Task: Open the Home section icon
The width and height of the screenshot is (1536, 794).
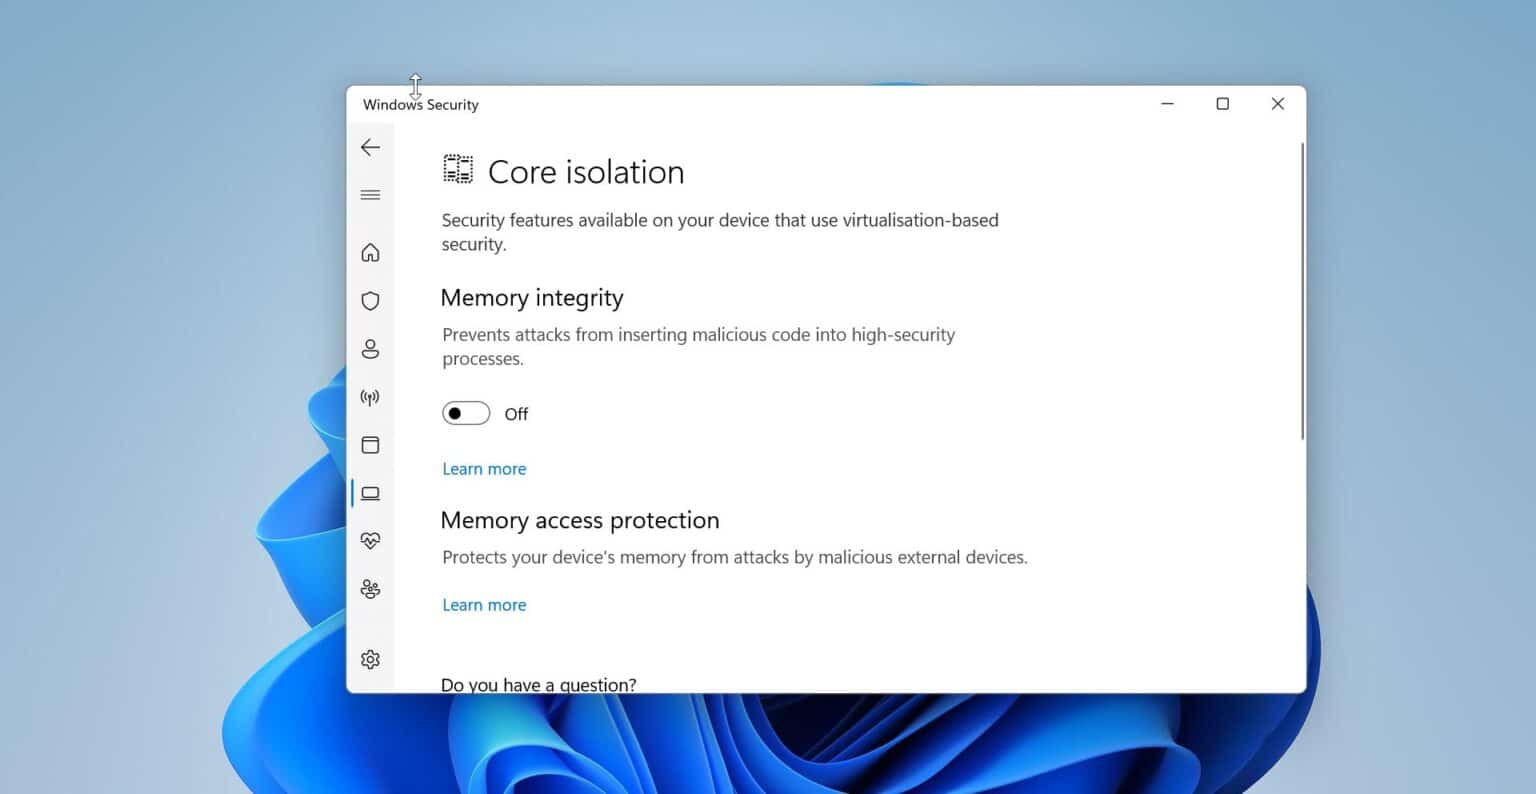Action: 370,252
